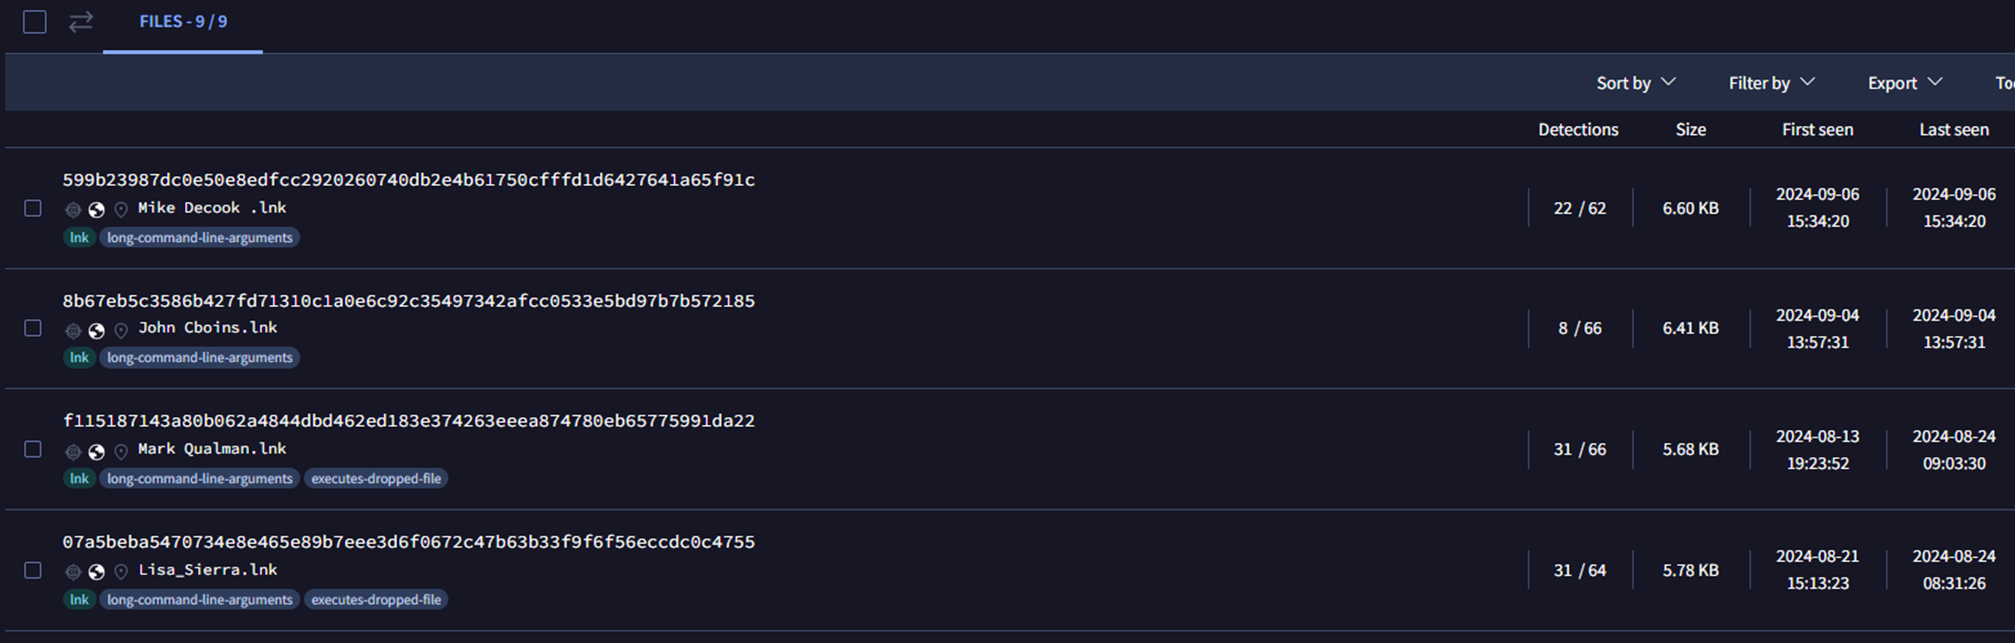Expand the Filter by menu
Image resolution: width=2015 pixels, height=643 pixels.
[1771, 83]
